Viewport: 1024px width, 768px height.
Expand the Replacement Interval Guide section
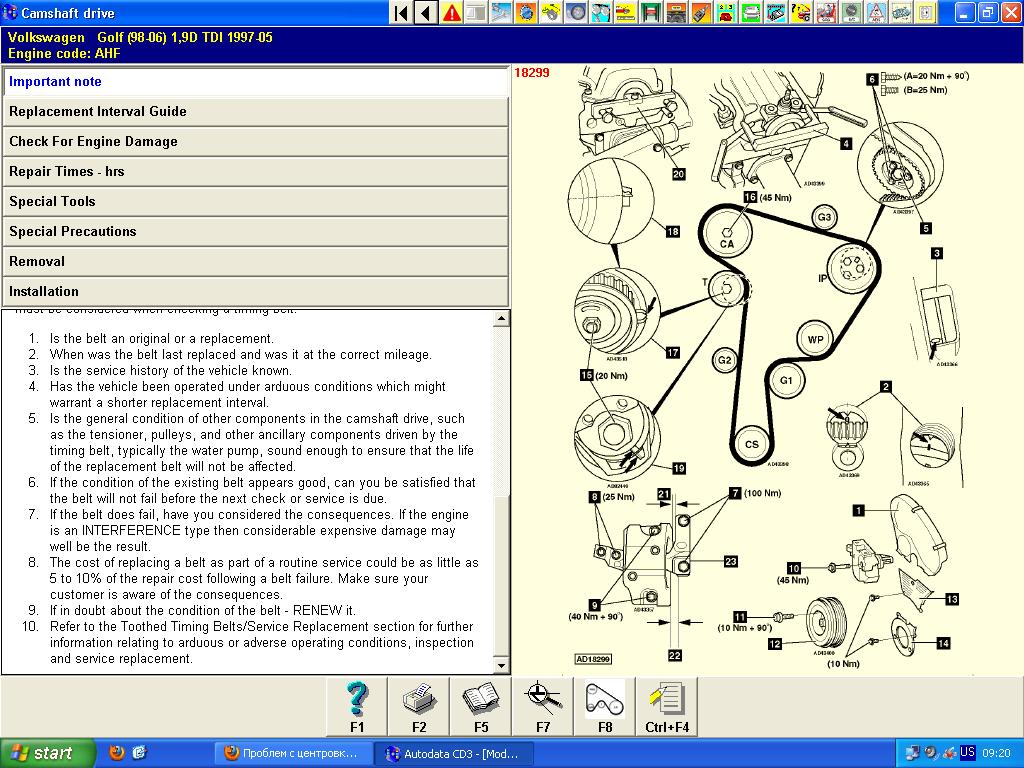(x=255, y=111)
